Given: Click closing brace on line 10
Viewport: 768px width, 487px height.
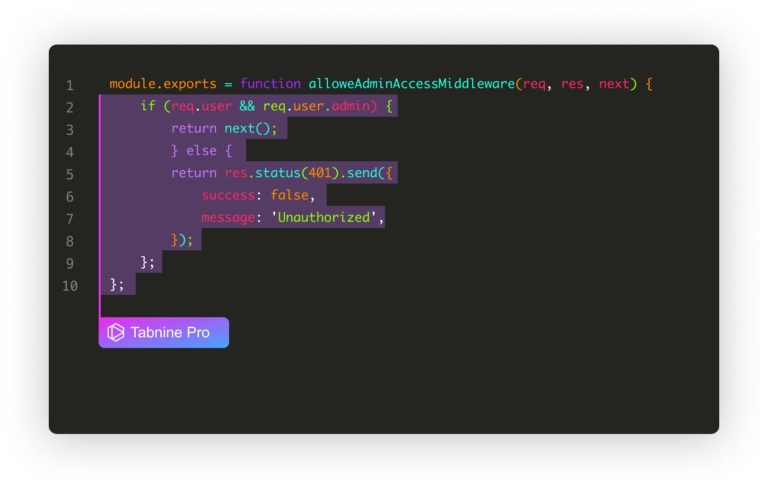Looking at the screenshot, I should (113, 284).
